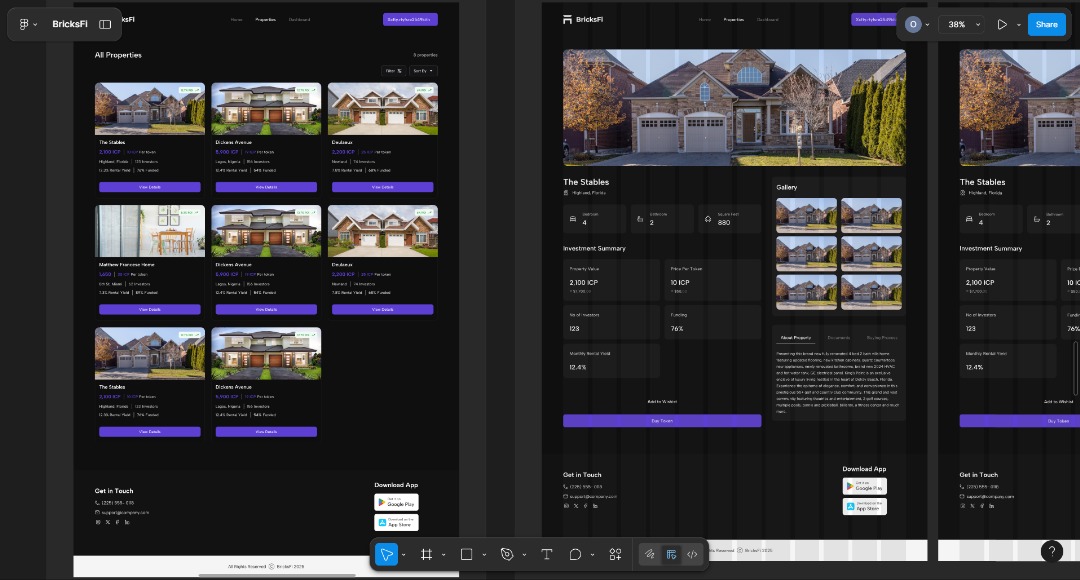Switch to Buying Process tab
The width and height of the screenshot is (1080, 580).
click(x=882, y=338)
